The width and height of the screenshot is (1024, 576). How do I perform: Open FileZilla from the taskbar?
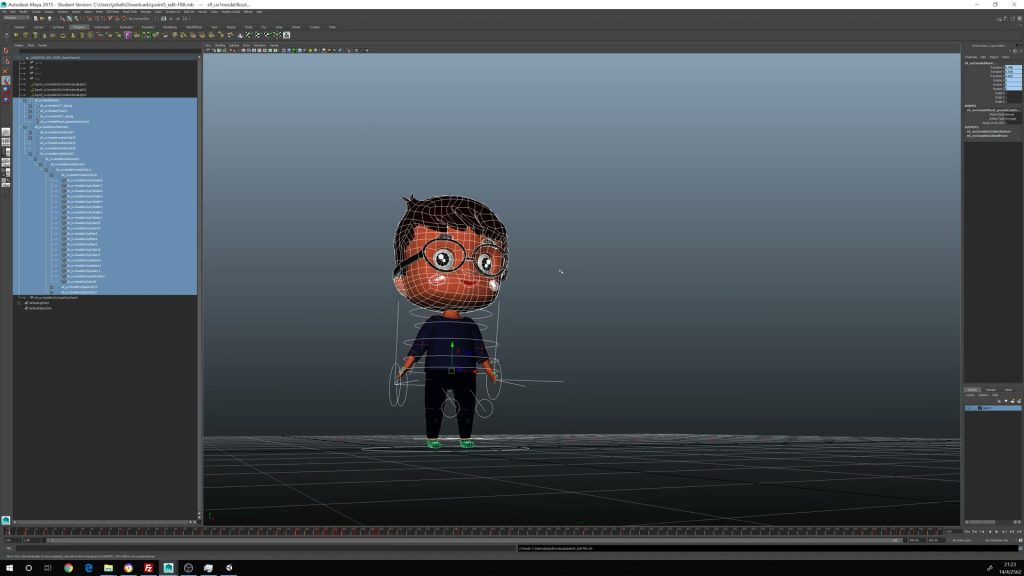(148, 568)
